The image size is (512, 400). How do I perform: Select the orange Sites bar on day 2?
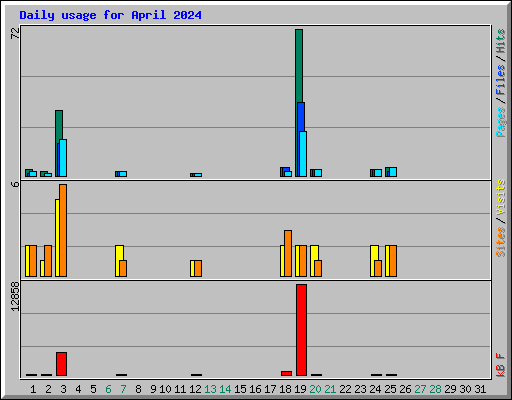coord(48,261)
